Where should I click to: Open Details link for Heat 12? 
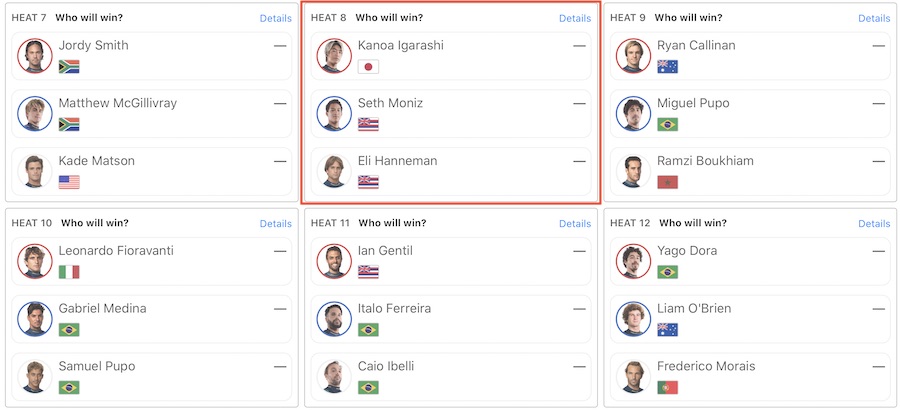point(874,223)
